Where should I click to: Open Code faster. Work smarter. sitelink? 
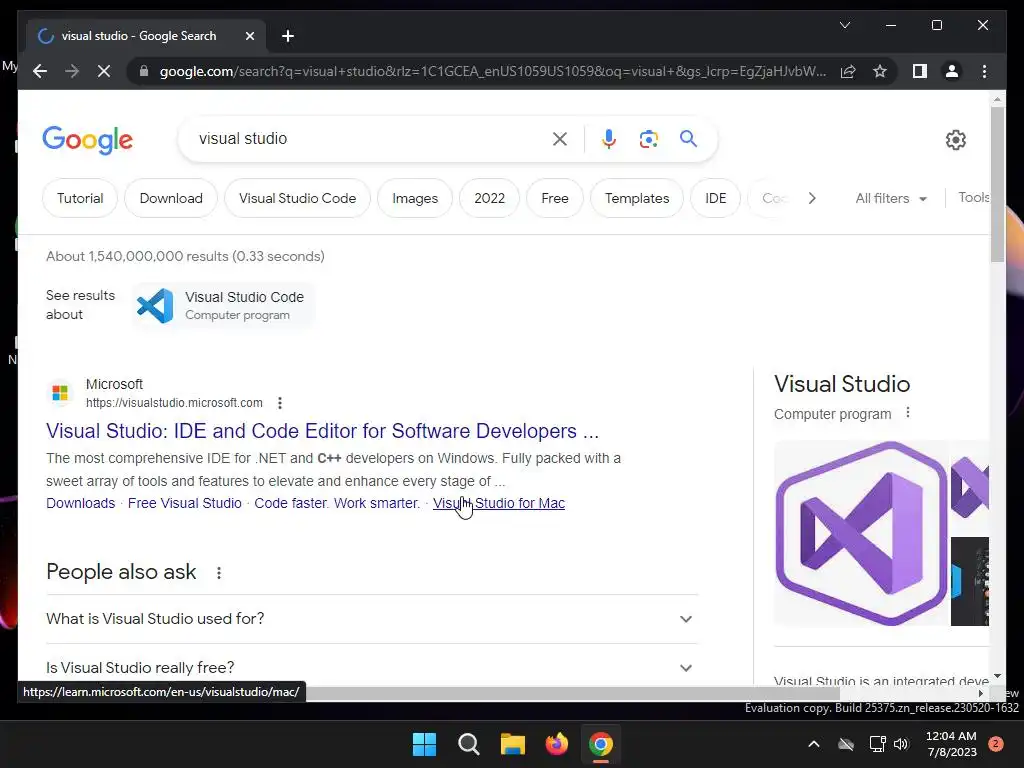point(337,503)
